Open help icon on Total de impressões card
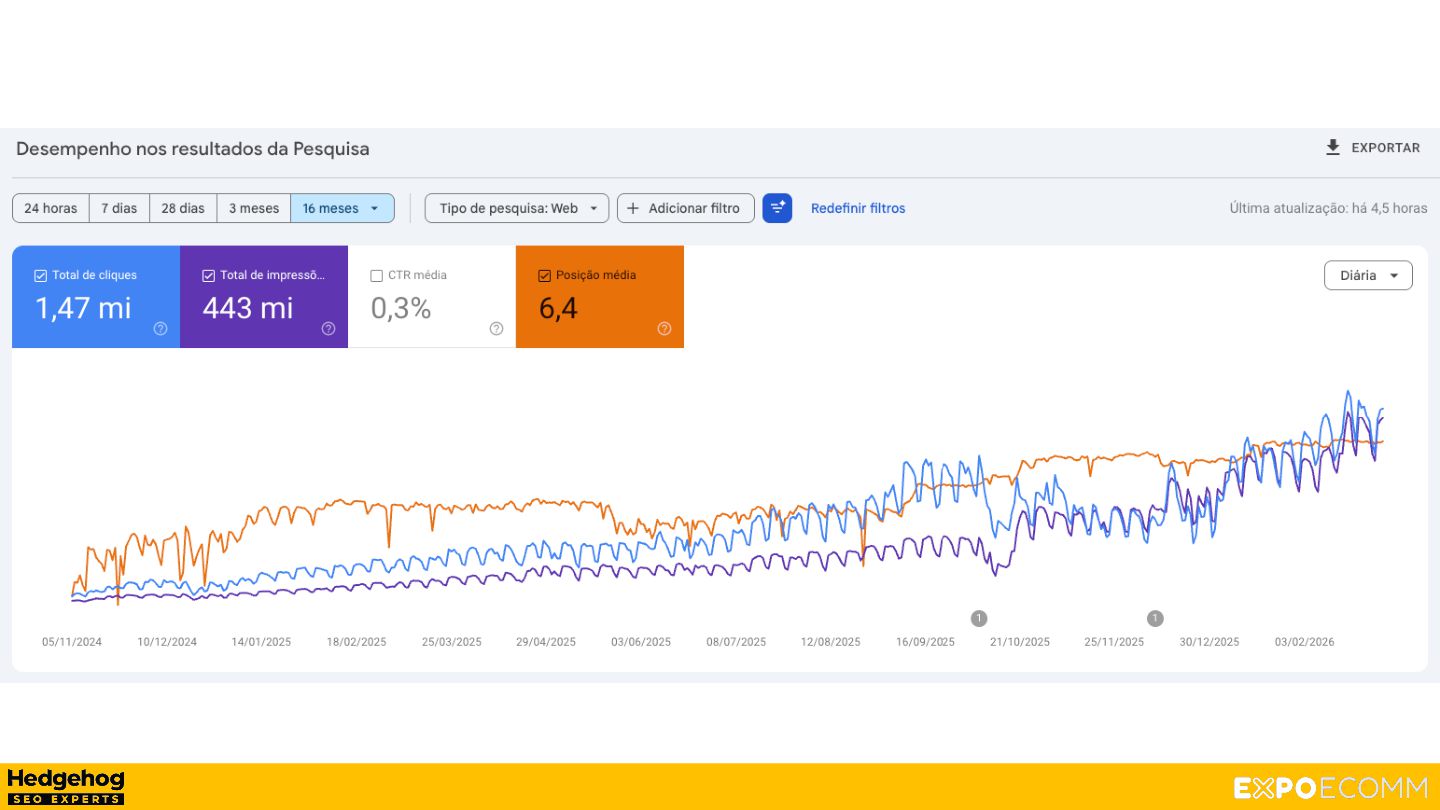The image size is (1440, 810). [328, 328]
